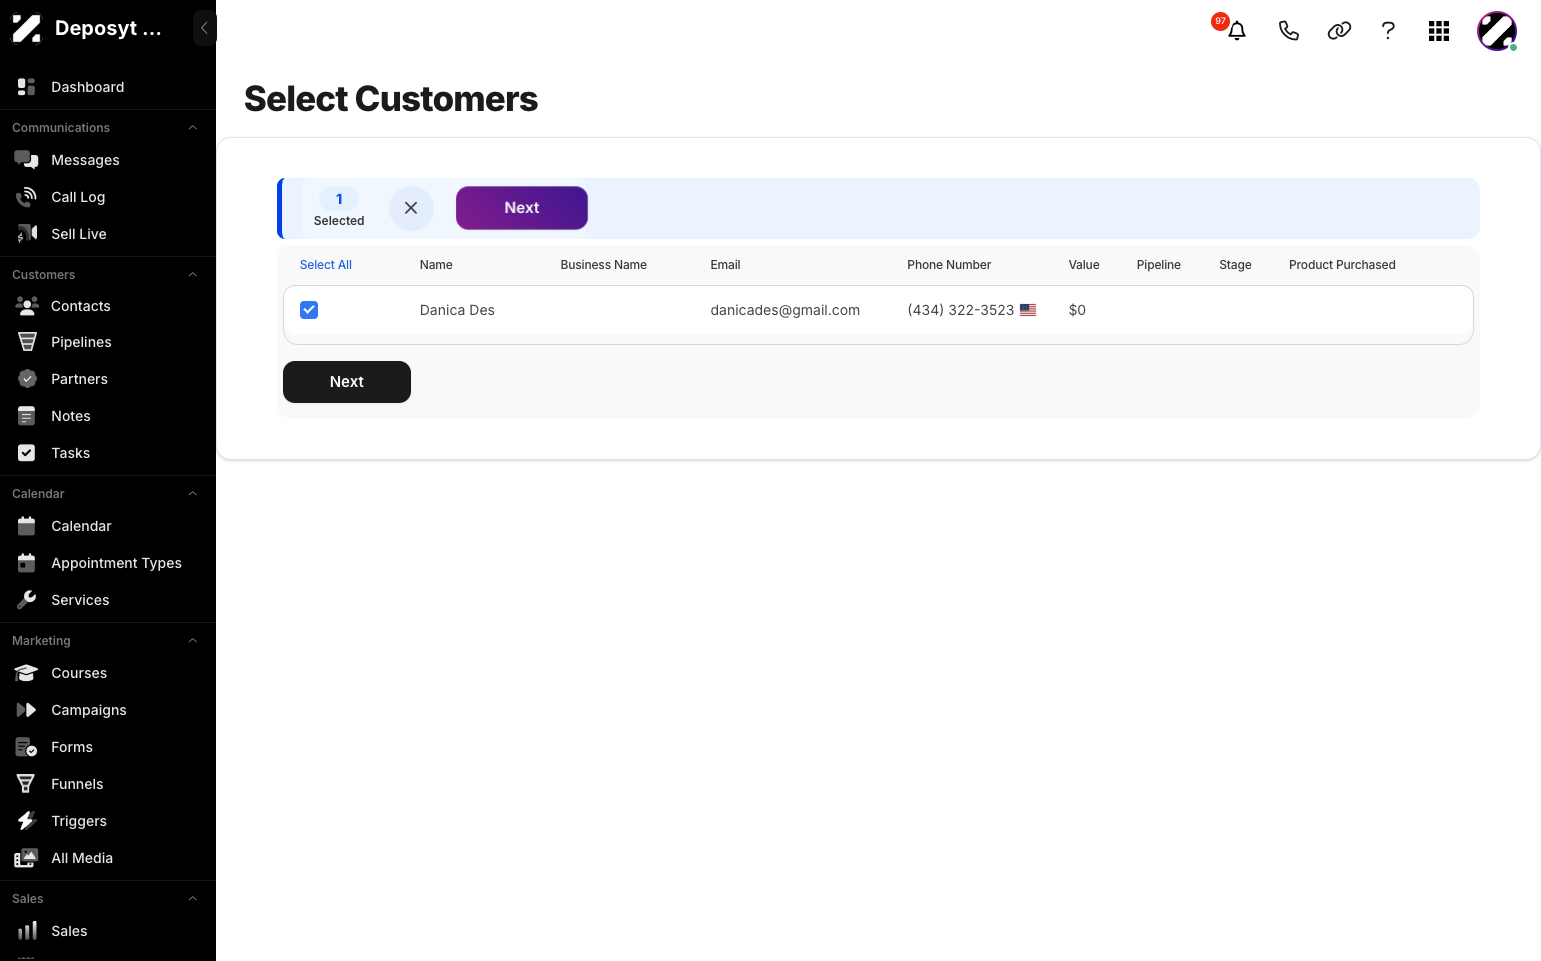Open the help question mark
The height and width of the screenshot is (961, 1541).
coord(1388,31)
